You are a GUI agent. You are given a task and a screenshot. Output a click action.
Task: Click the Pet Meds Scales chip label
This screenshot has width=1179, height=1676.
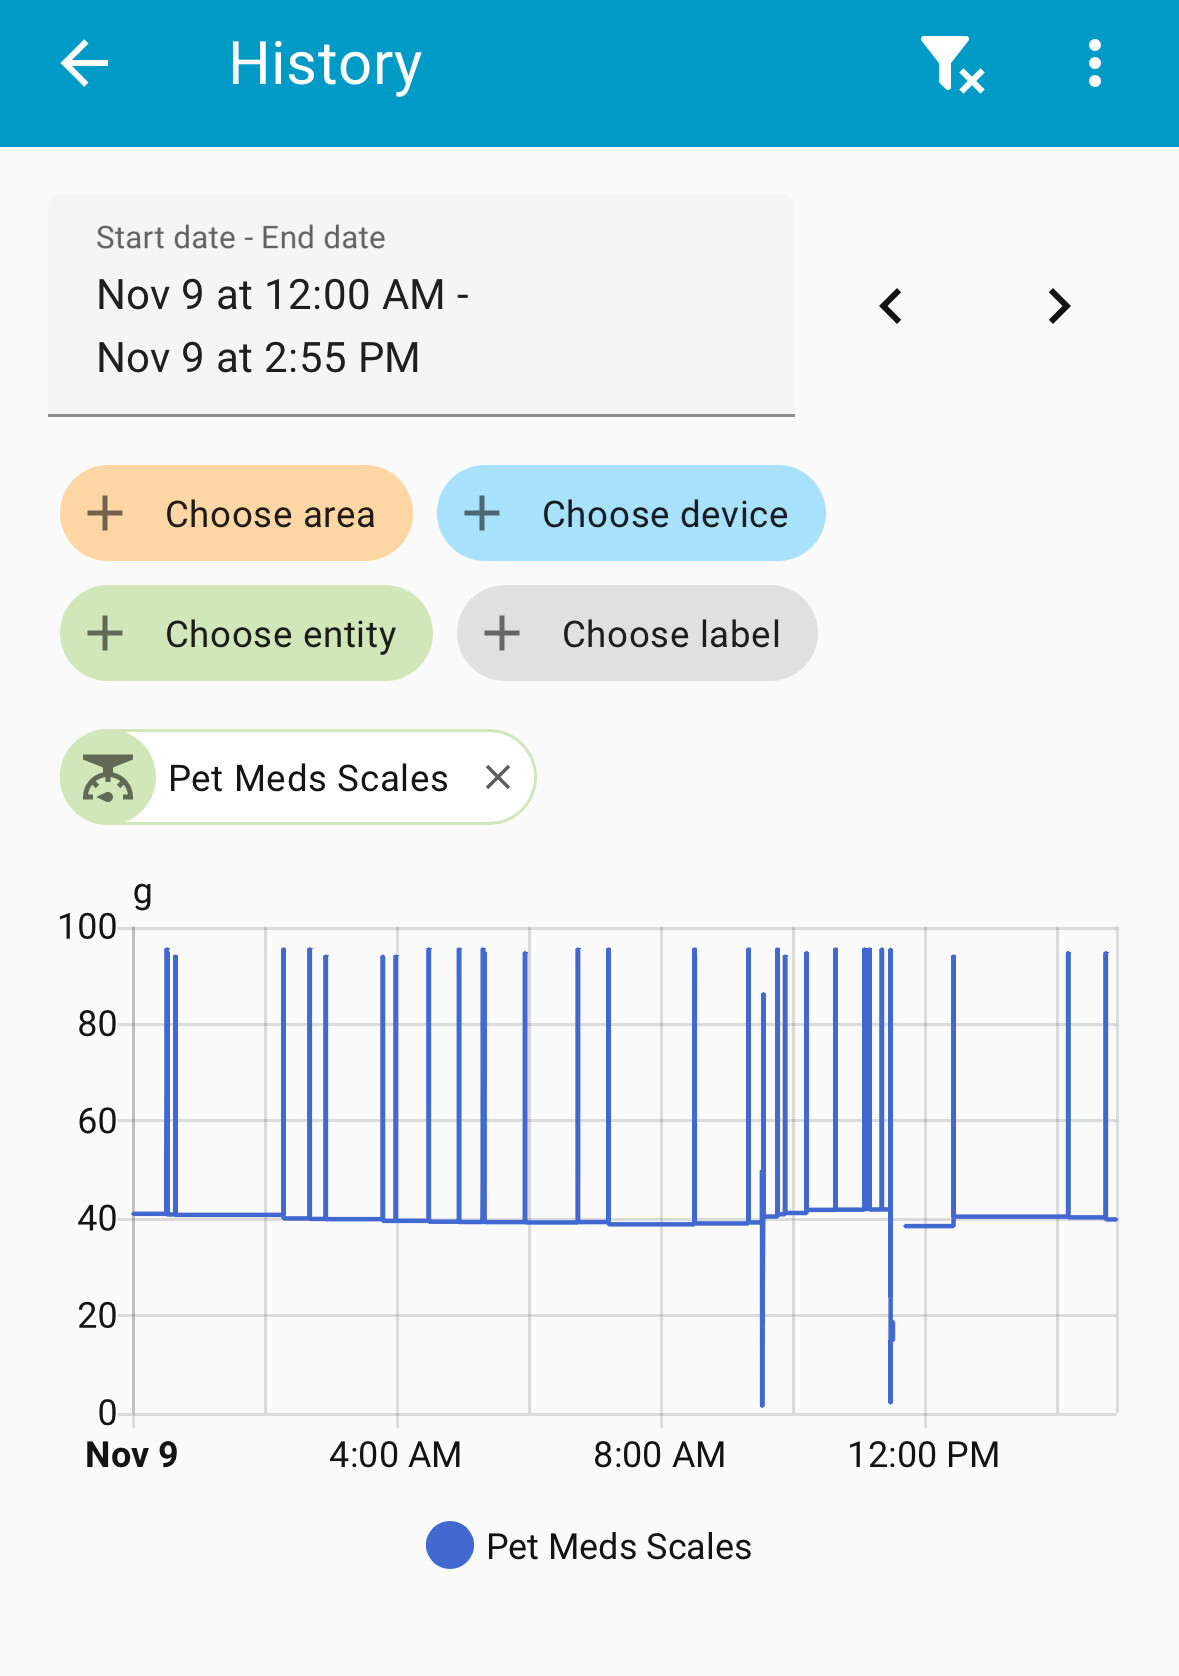point(308,778)
